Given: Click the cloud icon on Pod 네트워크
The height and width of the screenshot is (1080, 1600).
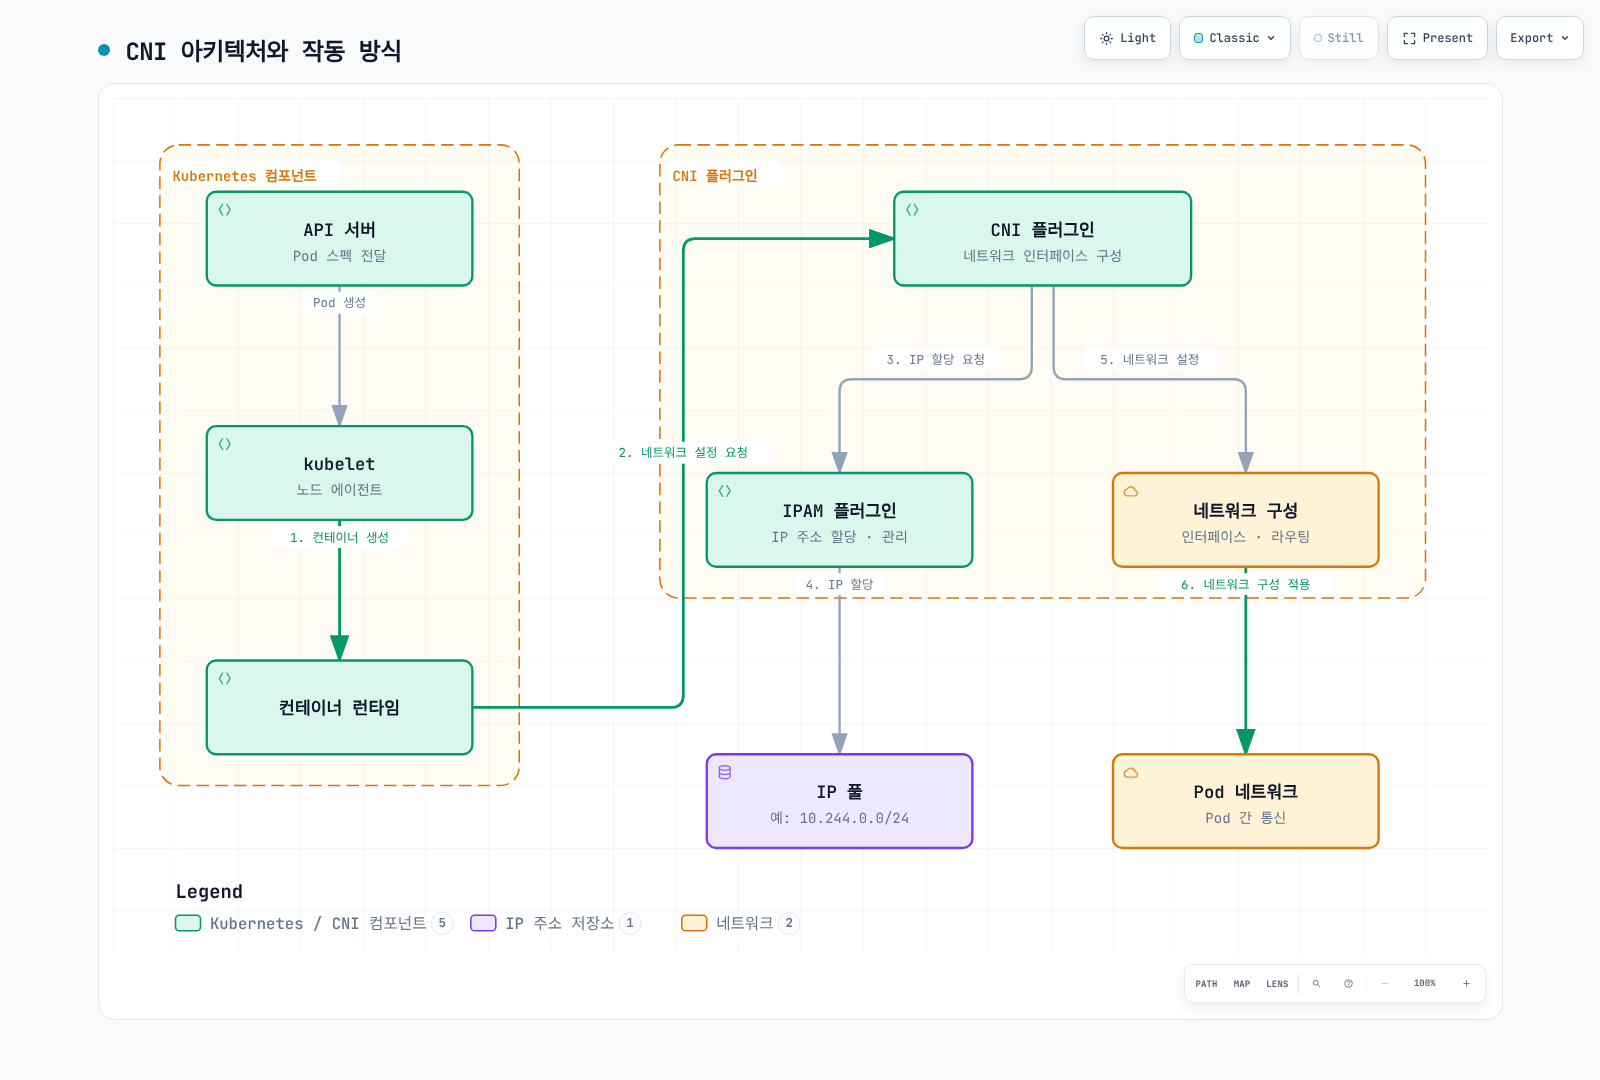Looking at the screenshot, I should coord(1131,772).
